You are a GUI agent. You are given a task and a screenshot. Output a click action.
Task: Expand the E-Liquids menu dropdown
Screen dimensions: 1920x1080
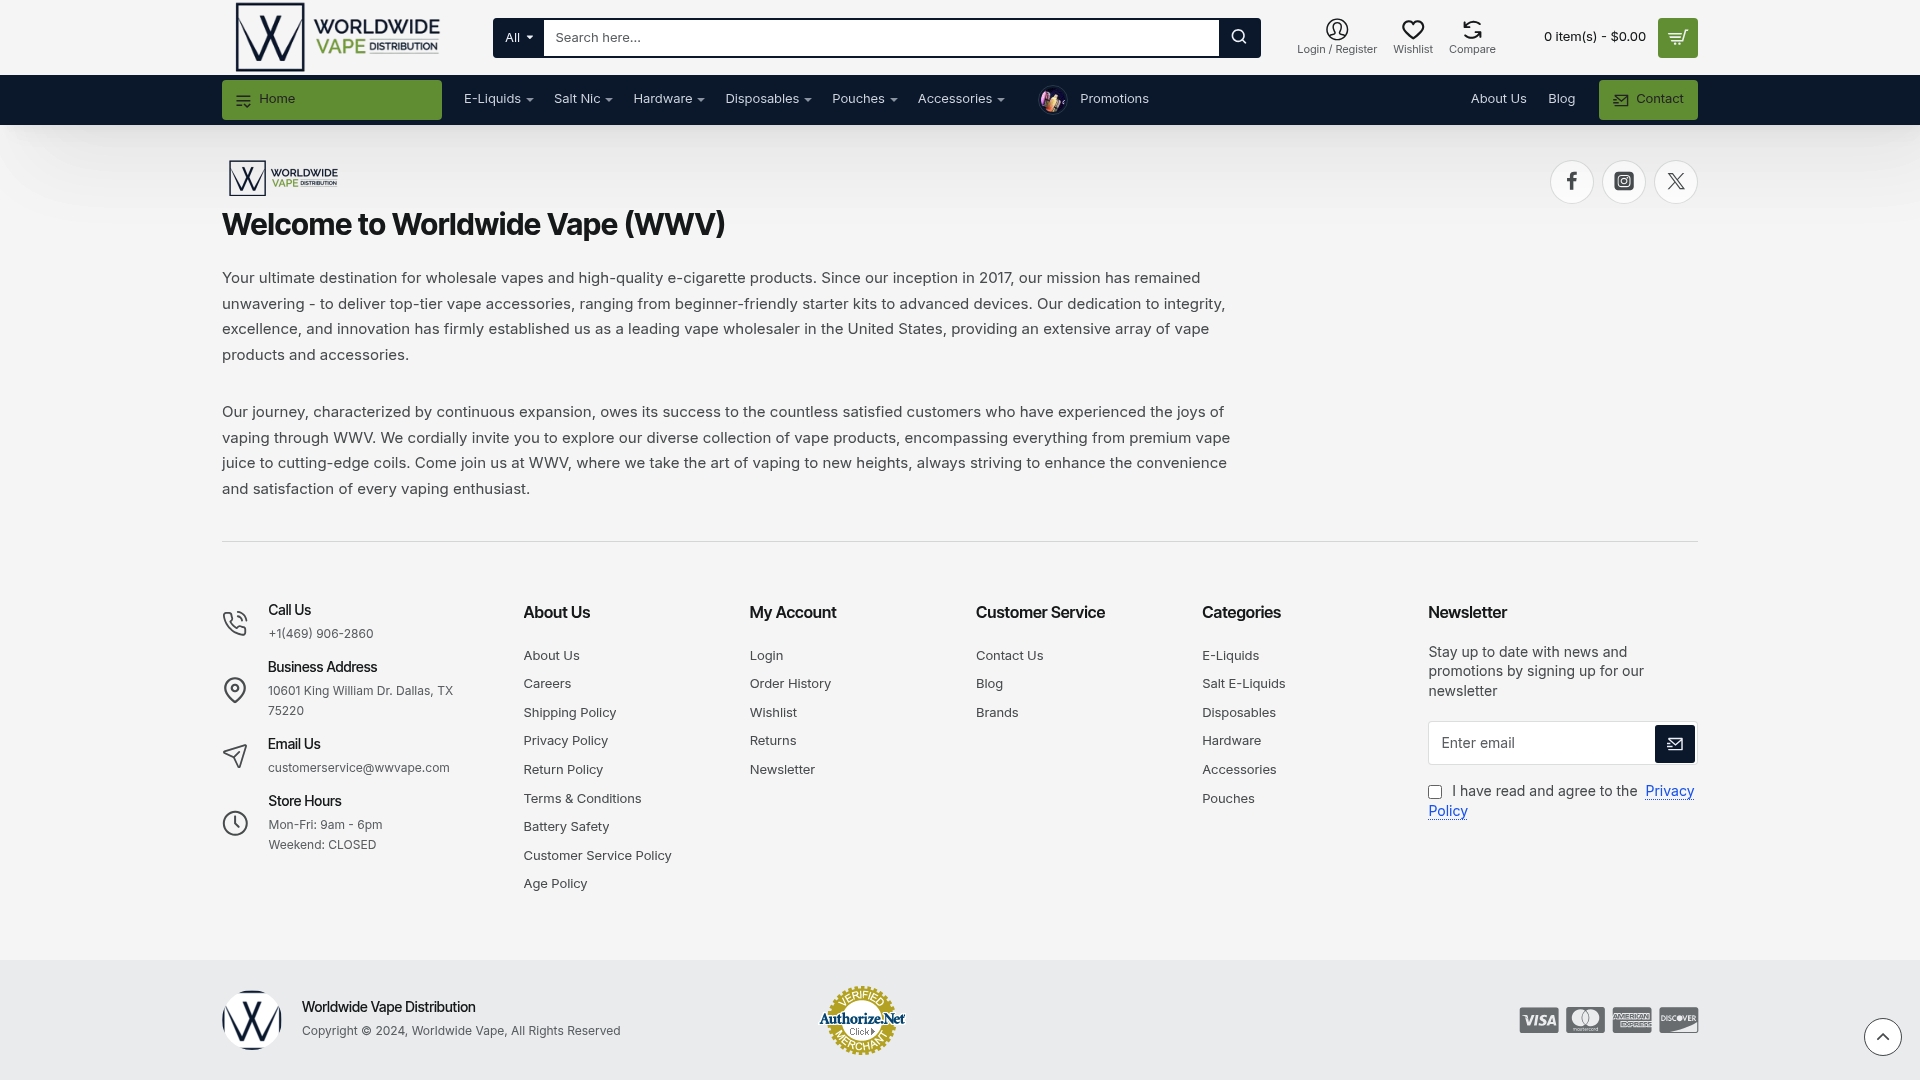click(498, 99)
